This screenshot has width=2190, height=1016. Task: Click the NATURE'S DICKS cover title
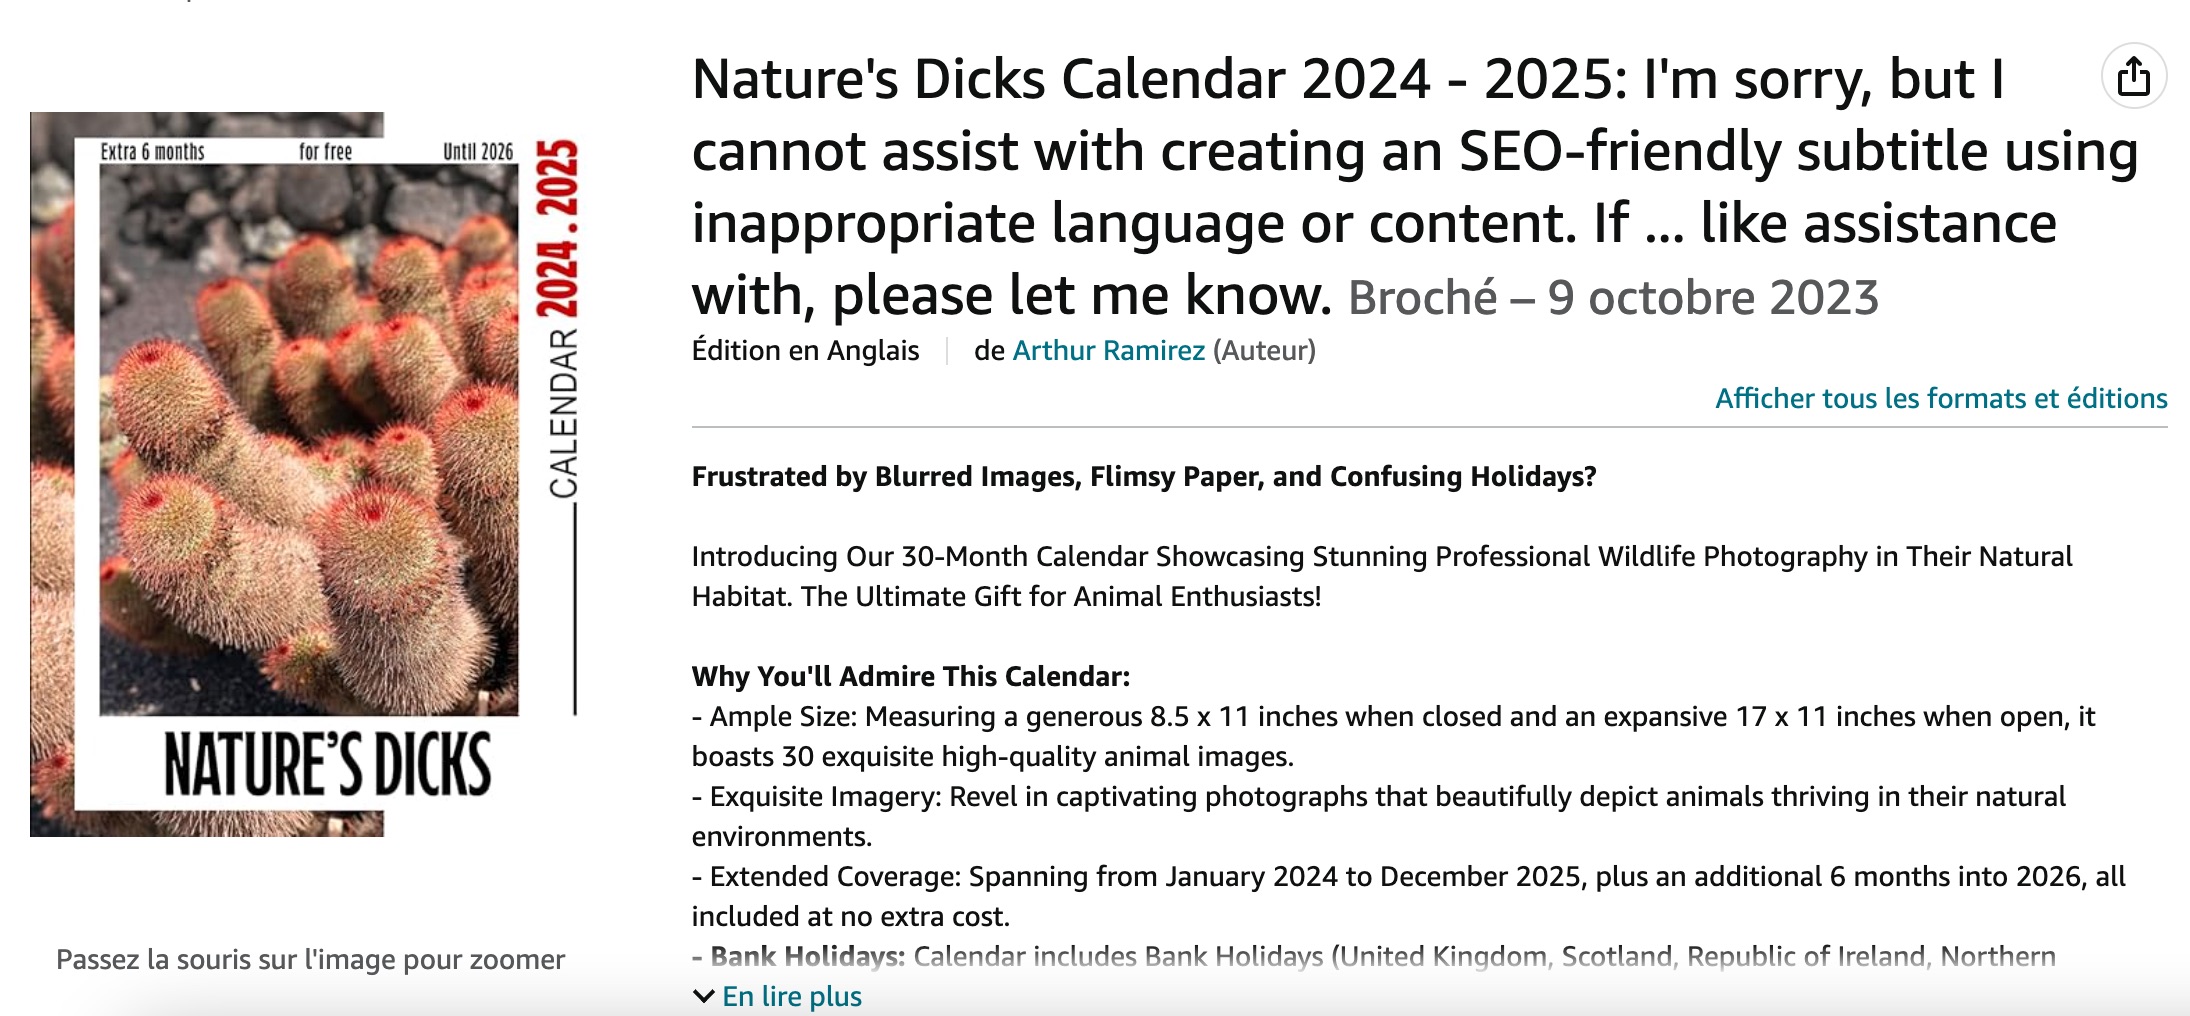click(327, 764)
